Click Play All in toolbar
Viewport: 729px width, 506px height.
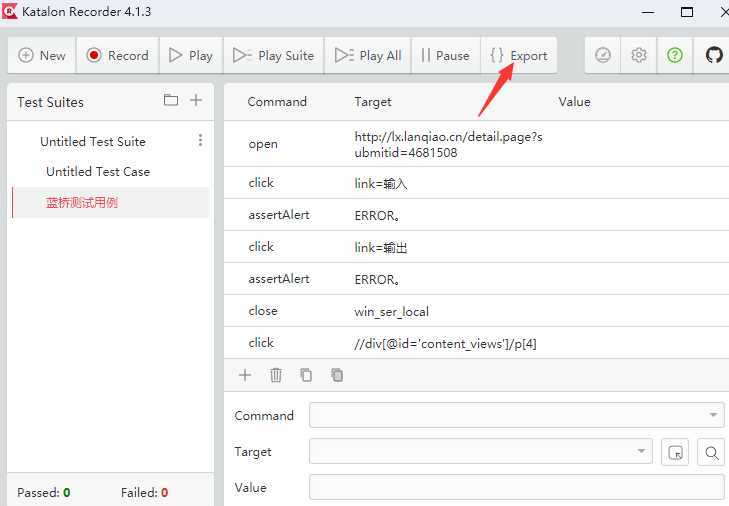pos(368,55)
